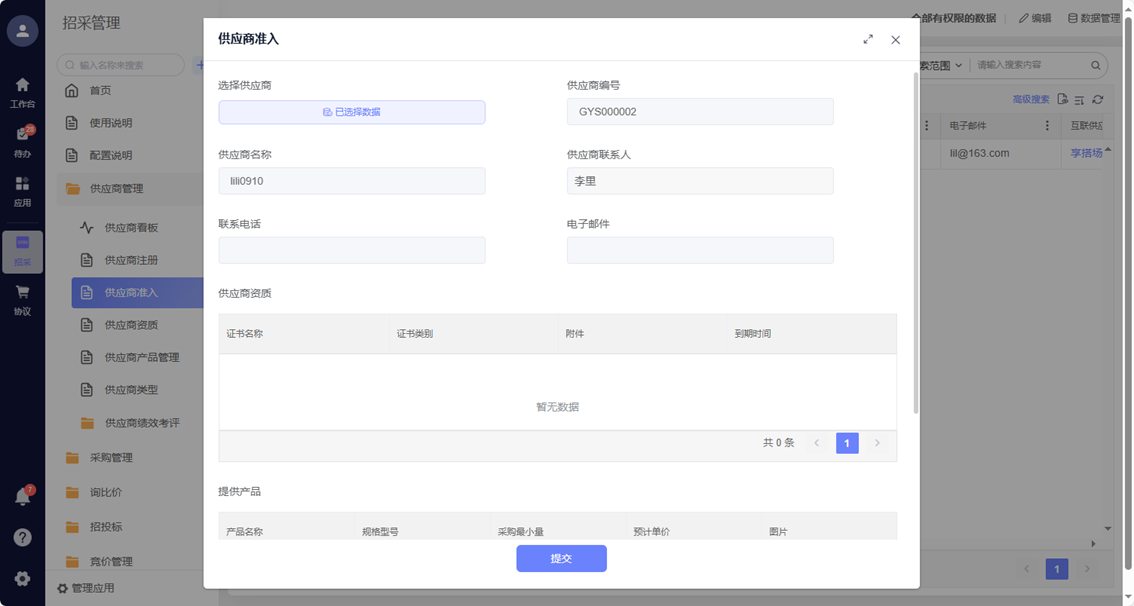Click the user avatar icon

coord(22,31)
